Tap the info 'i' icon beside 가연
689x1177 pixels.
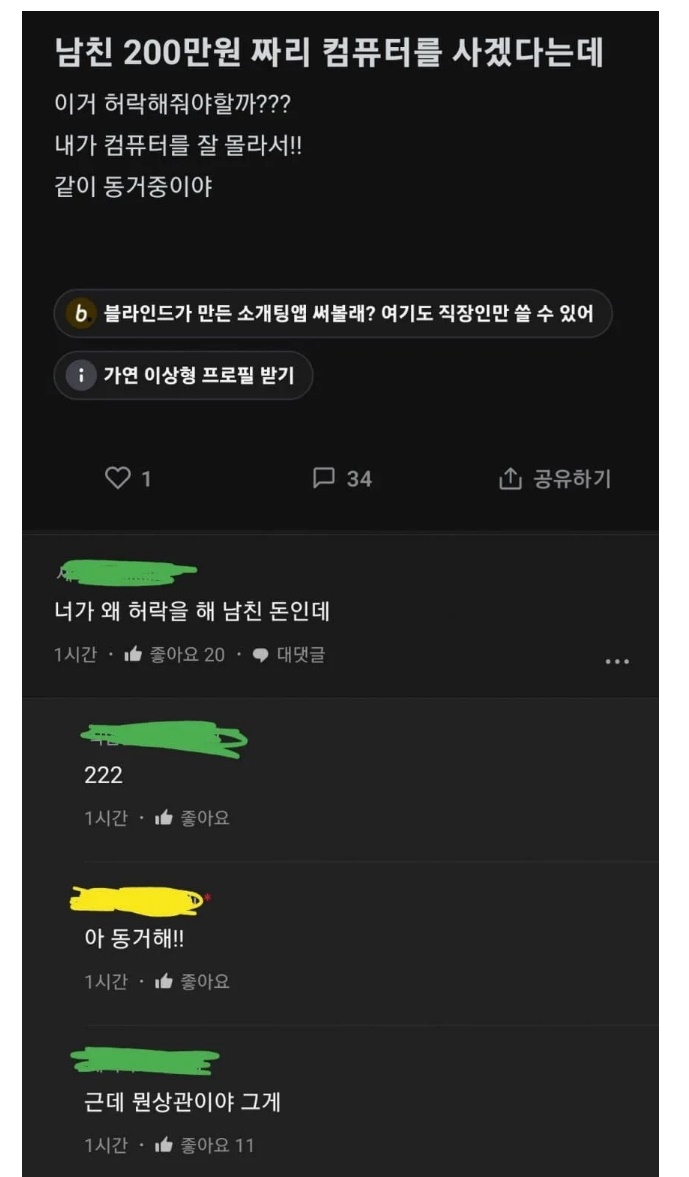pyautogui.click(x=81, y=375)
